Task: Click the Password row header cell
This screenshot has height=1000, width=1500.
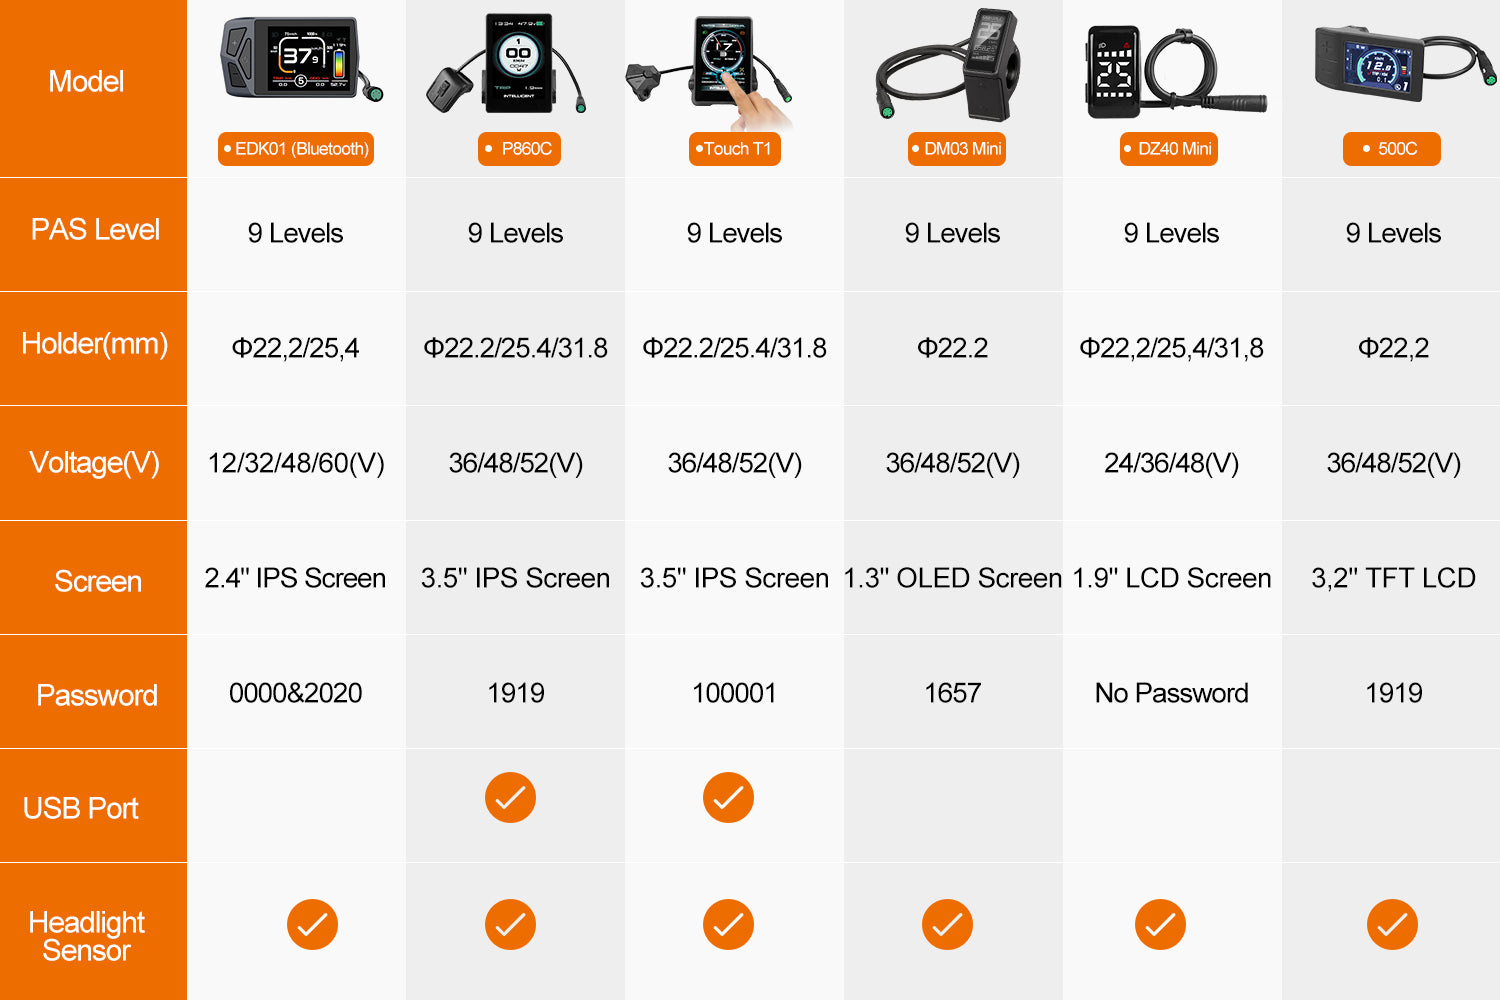Action: (x=93, y=692)
